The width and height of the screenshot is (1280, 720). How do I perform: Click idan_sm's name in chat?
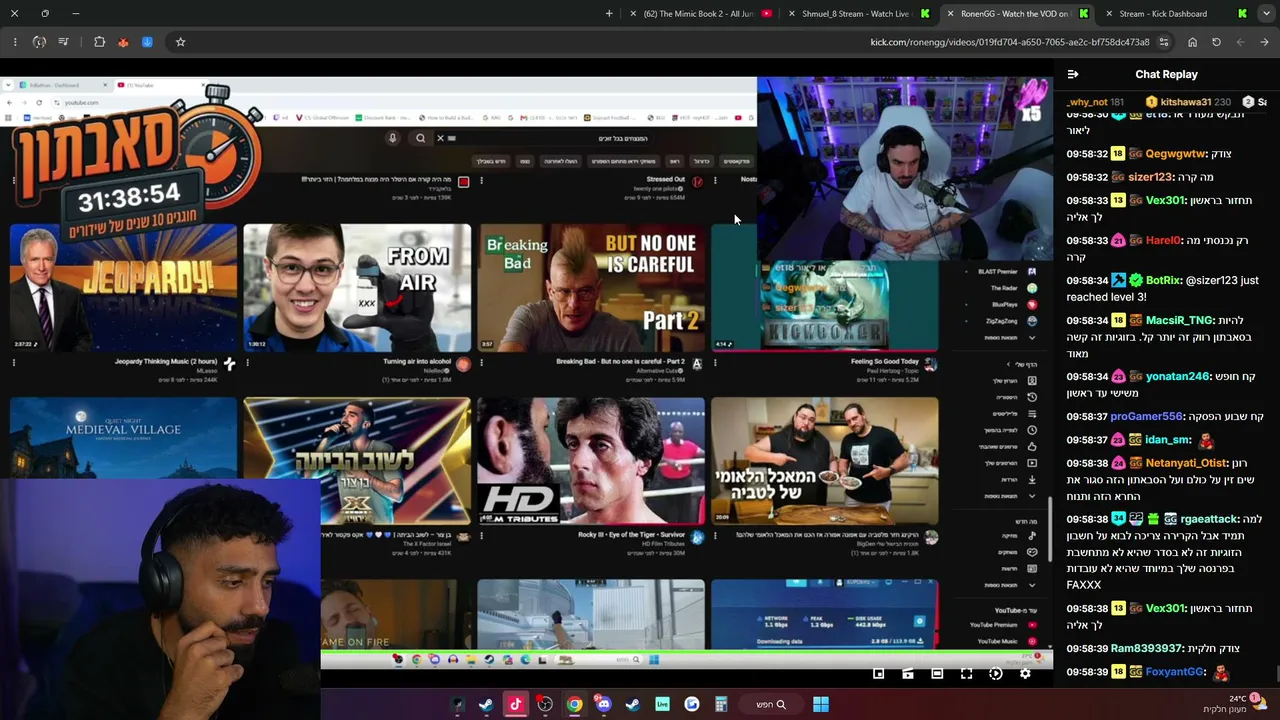click(x=1168, y=440)
